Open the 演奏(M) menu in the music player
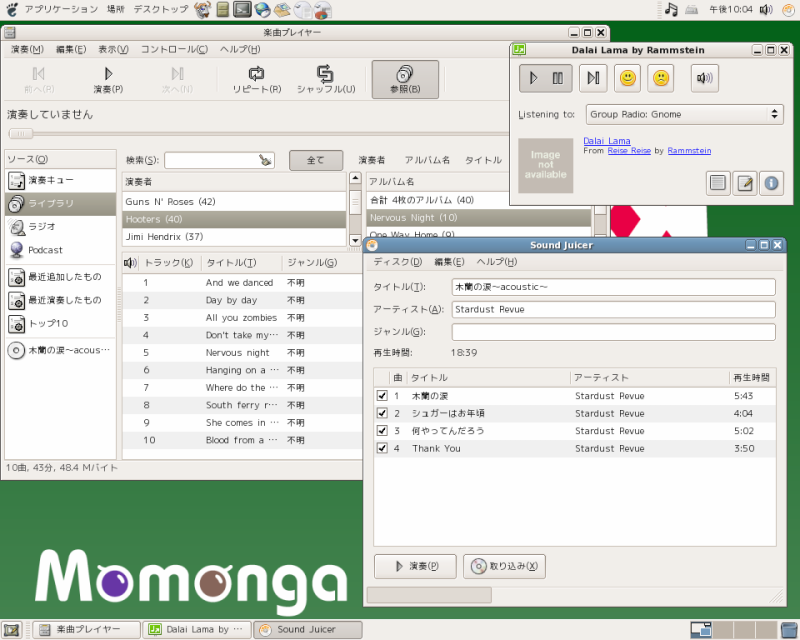The width and height of the screenshot is (800, 640). pyautogui.click(x=28, y=50)
